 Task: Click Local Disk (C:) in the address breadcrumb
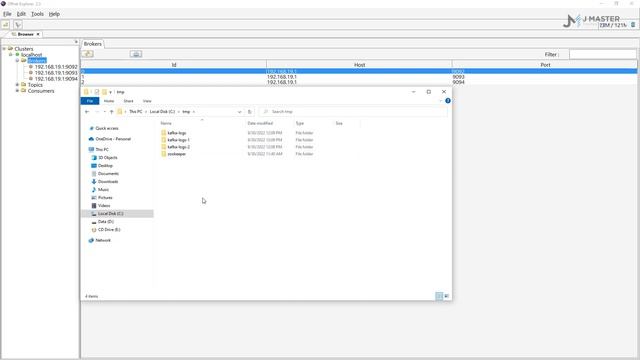tap(162, 111)
